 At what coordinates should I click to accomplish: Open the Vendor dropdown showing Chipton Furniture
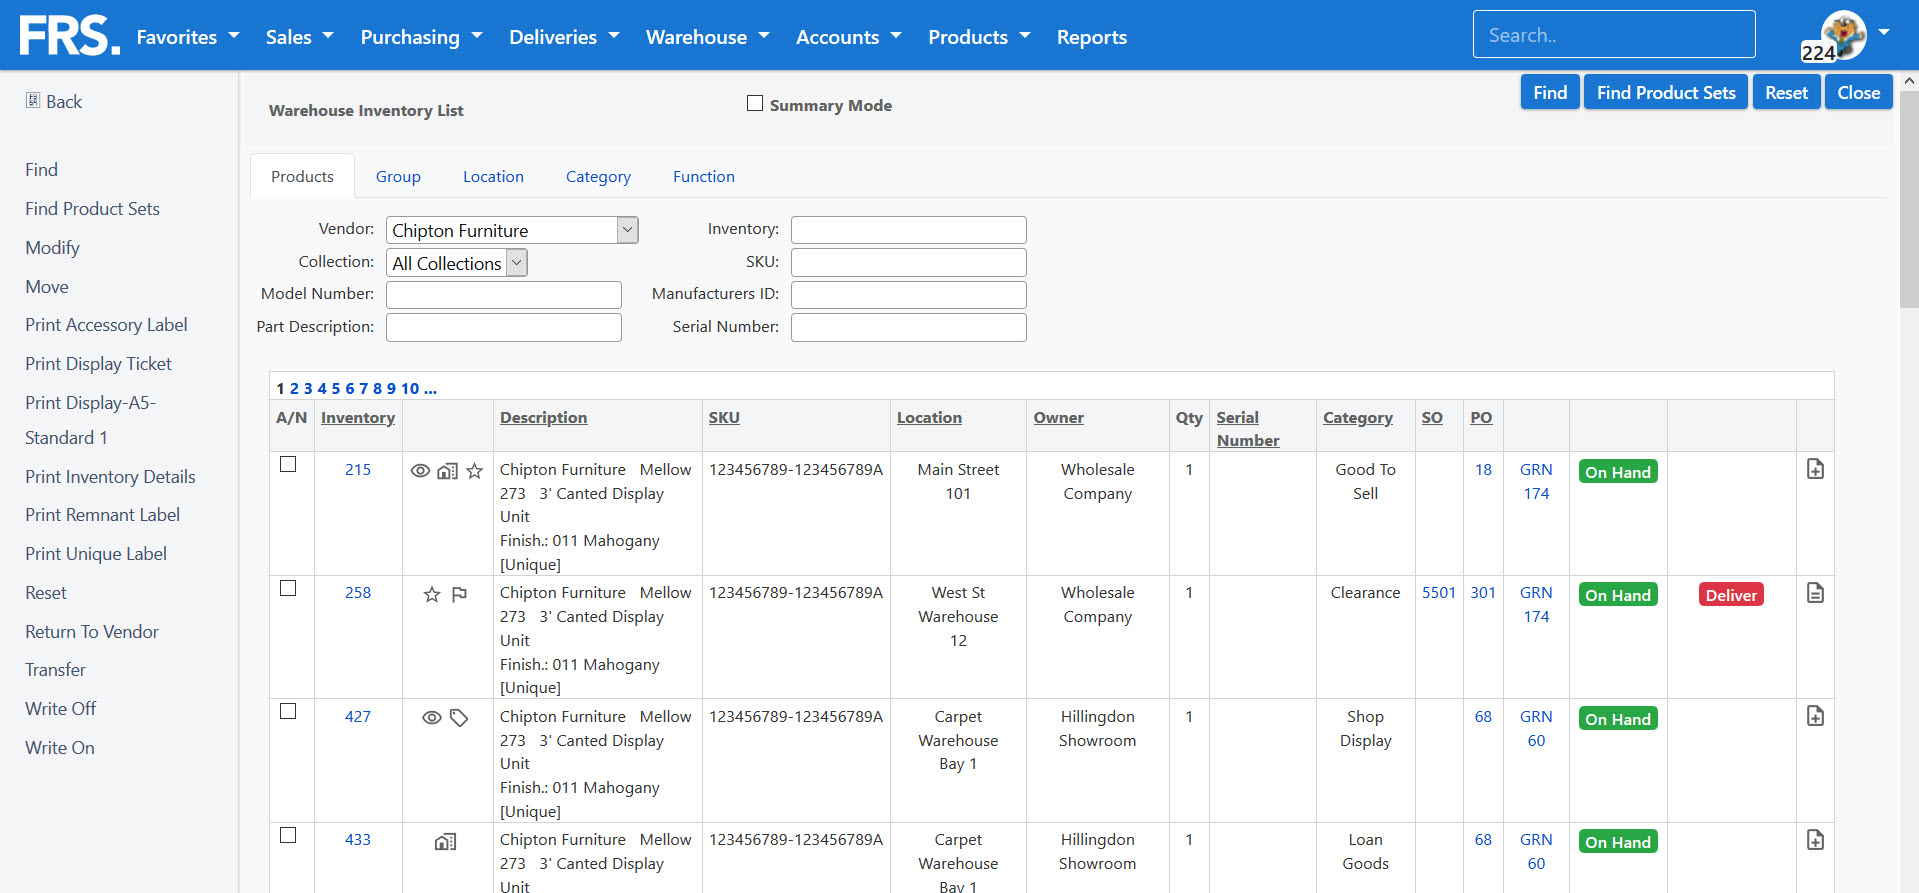click(x=512, y=230)
